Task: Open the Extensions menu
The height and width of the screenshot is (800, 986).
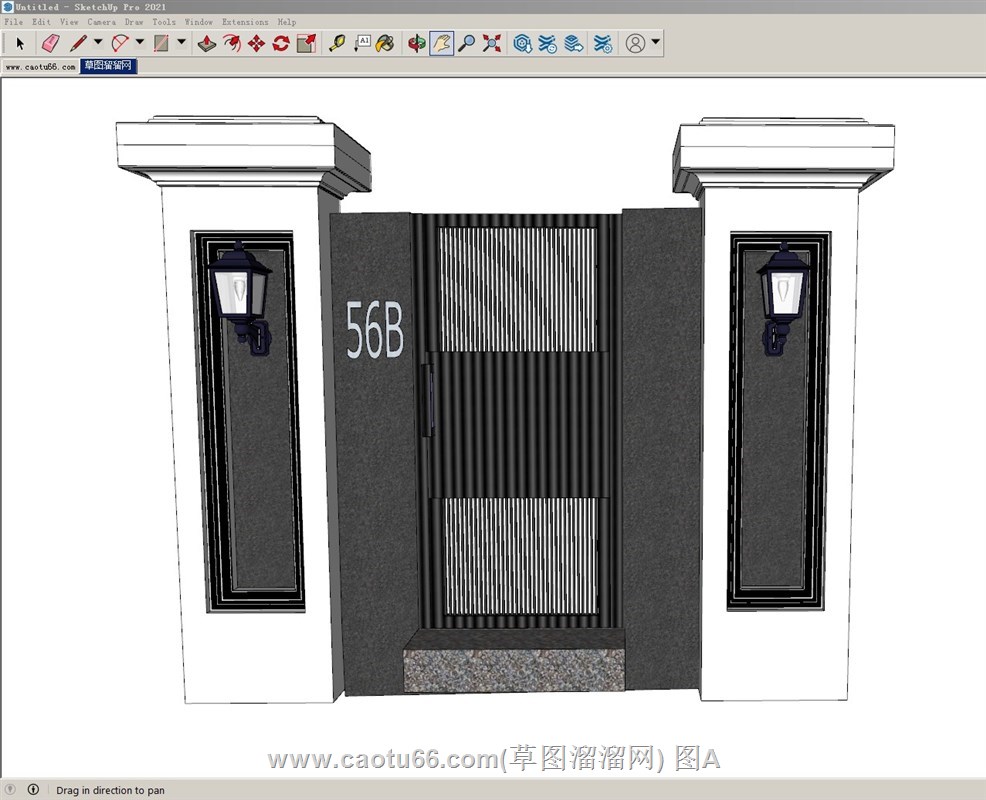Action: point(245,22)
